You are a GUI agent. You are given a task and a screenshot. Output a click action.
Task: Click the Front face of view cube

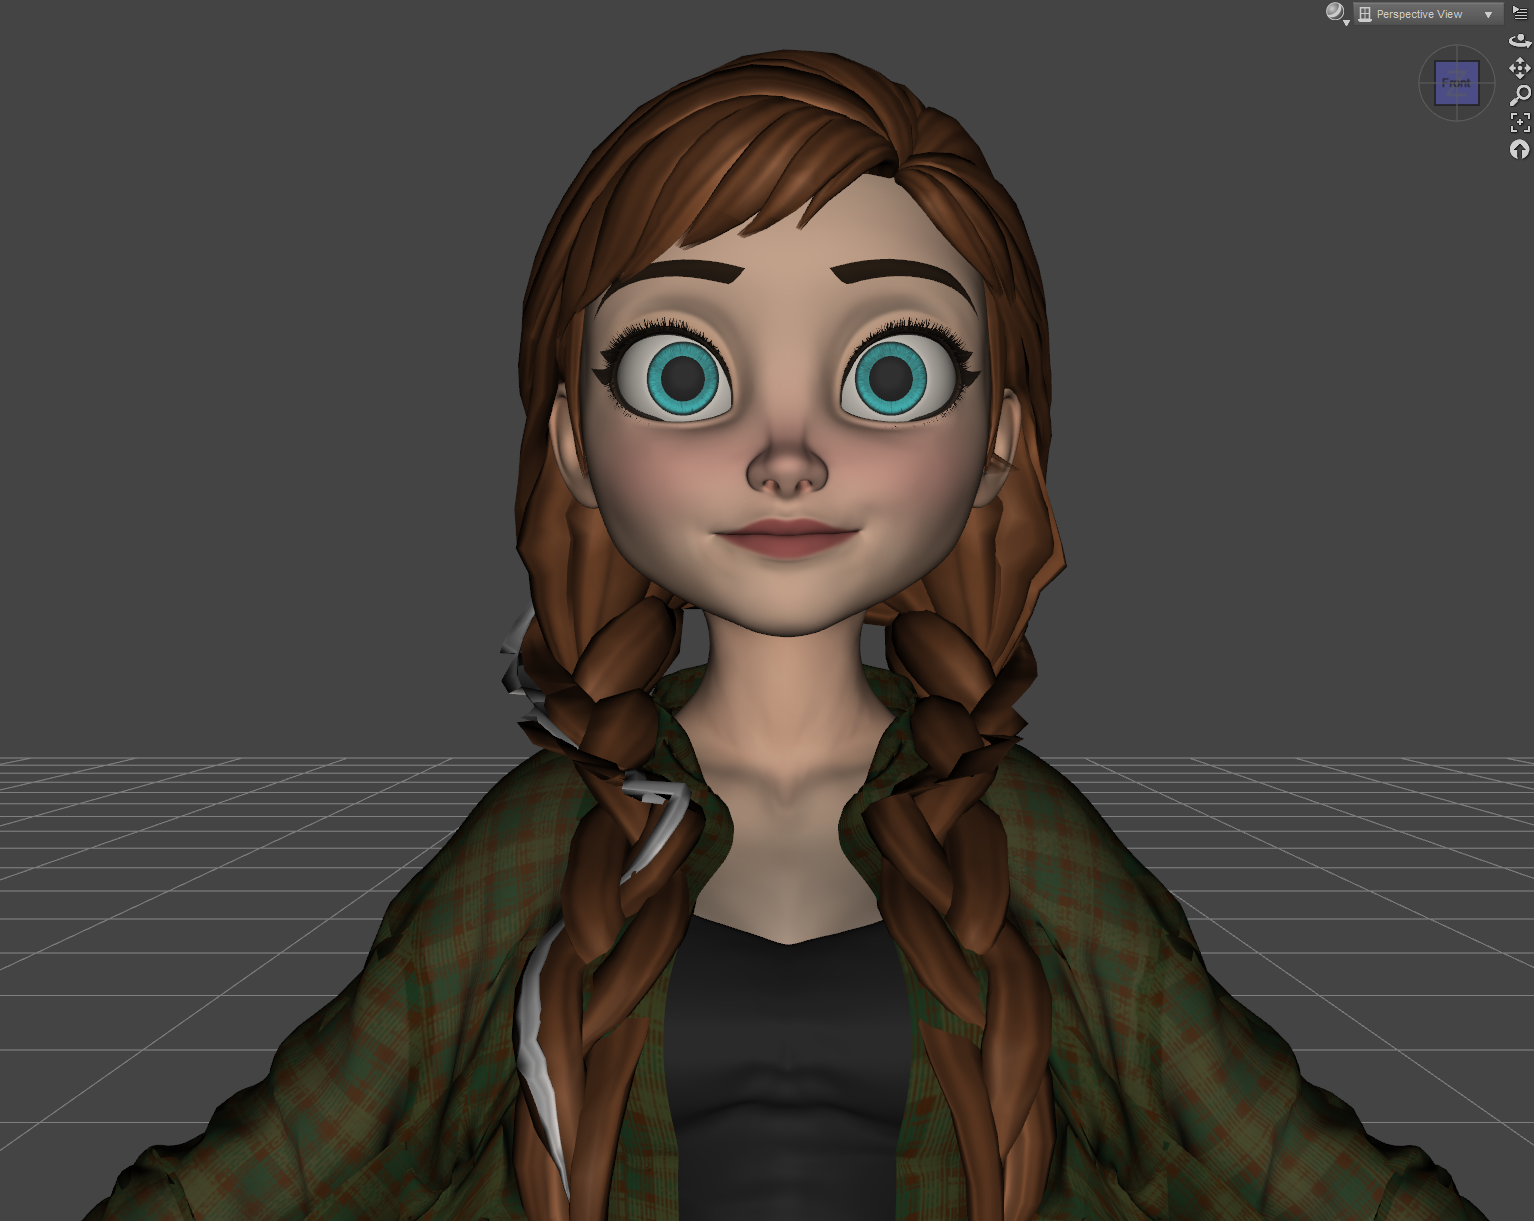point(1456,83)
